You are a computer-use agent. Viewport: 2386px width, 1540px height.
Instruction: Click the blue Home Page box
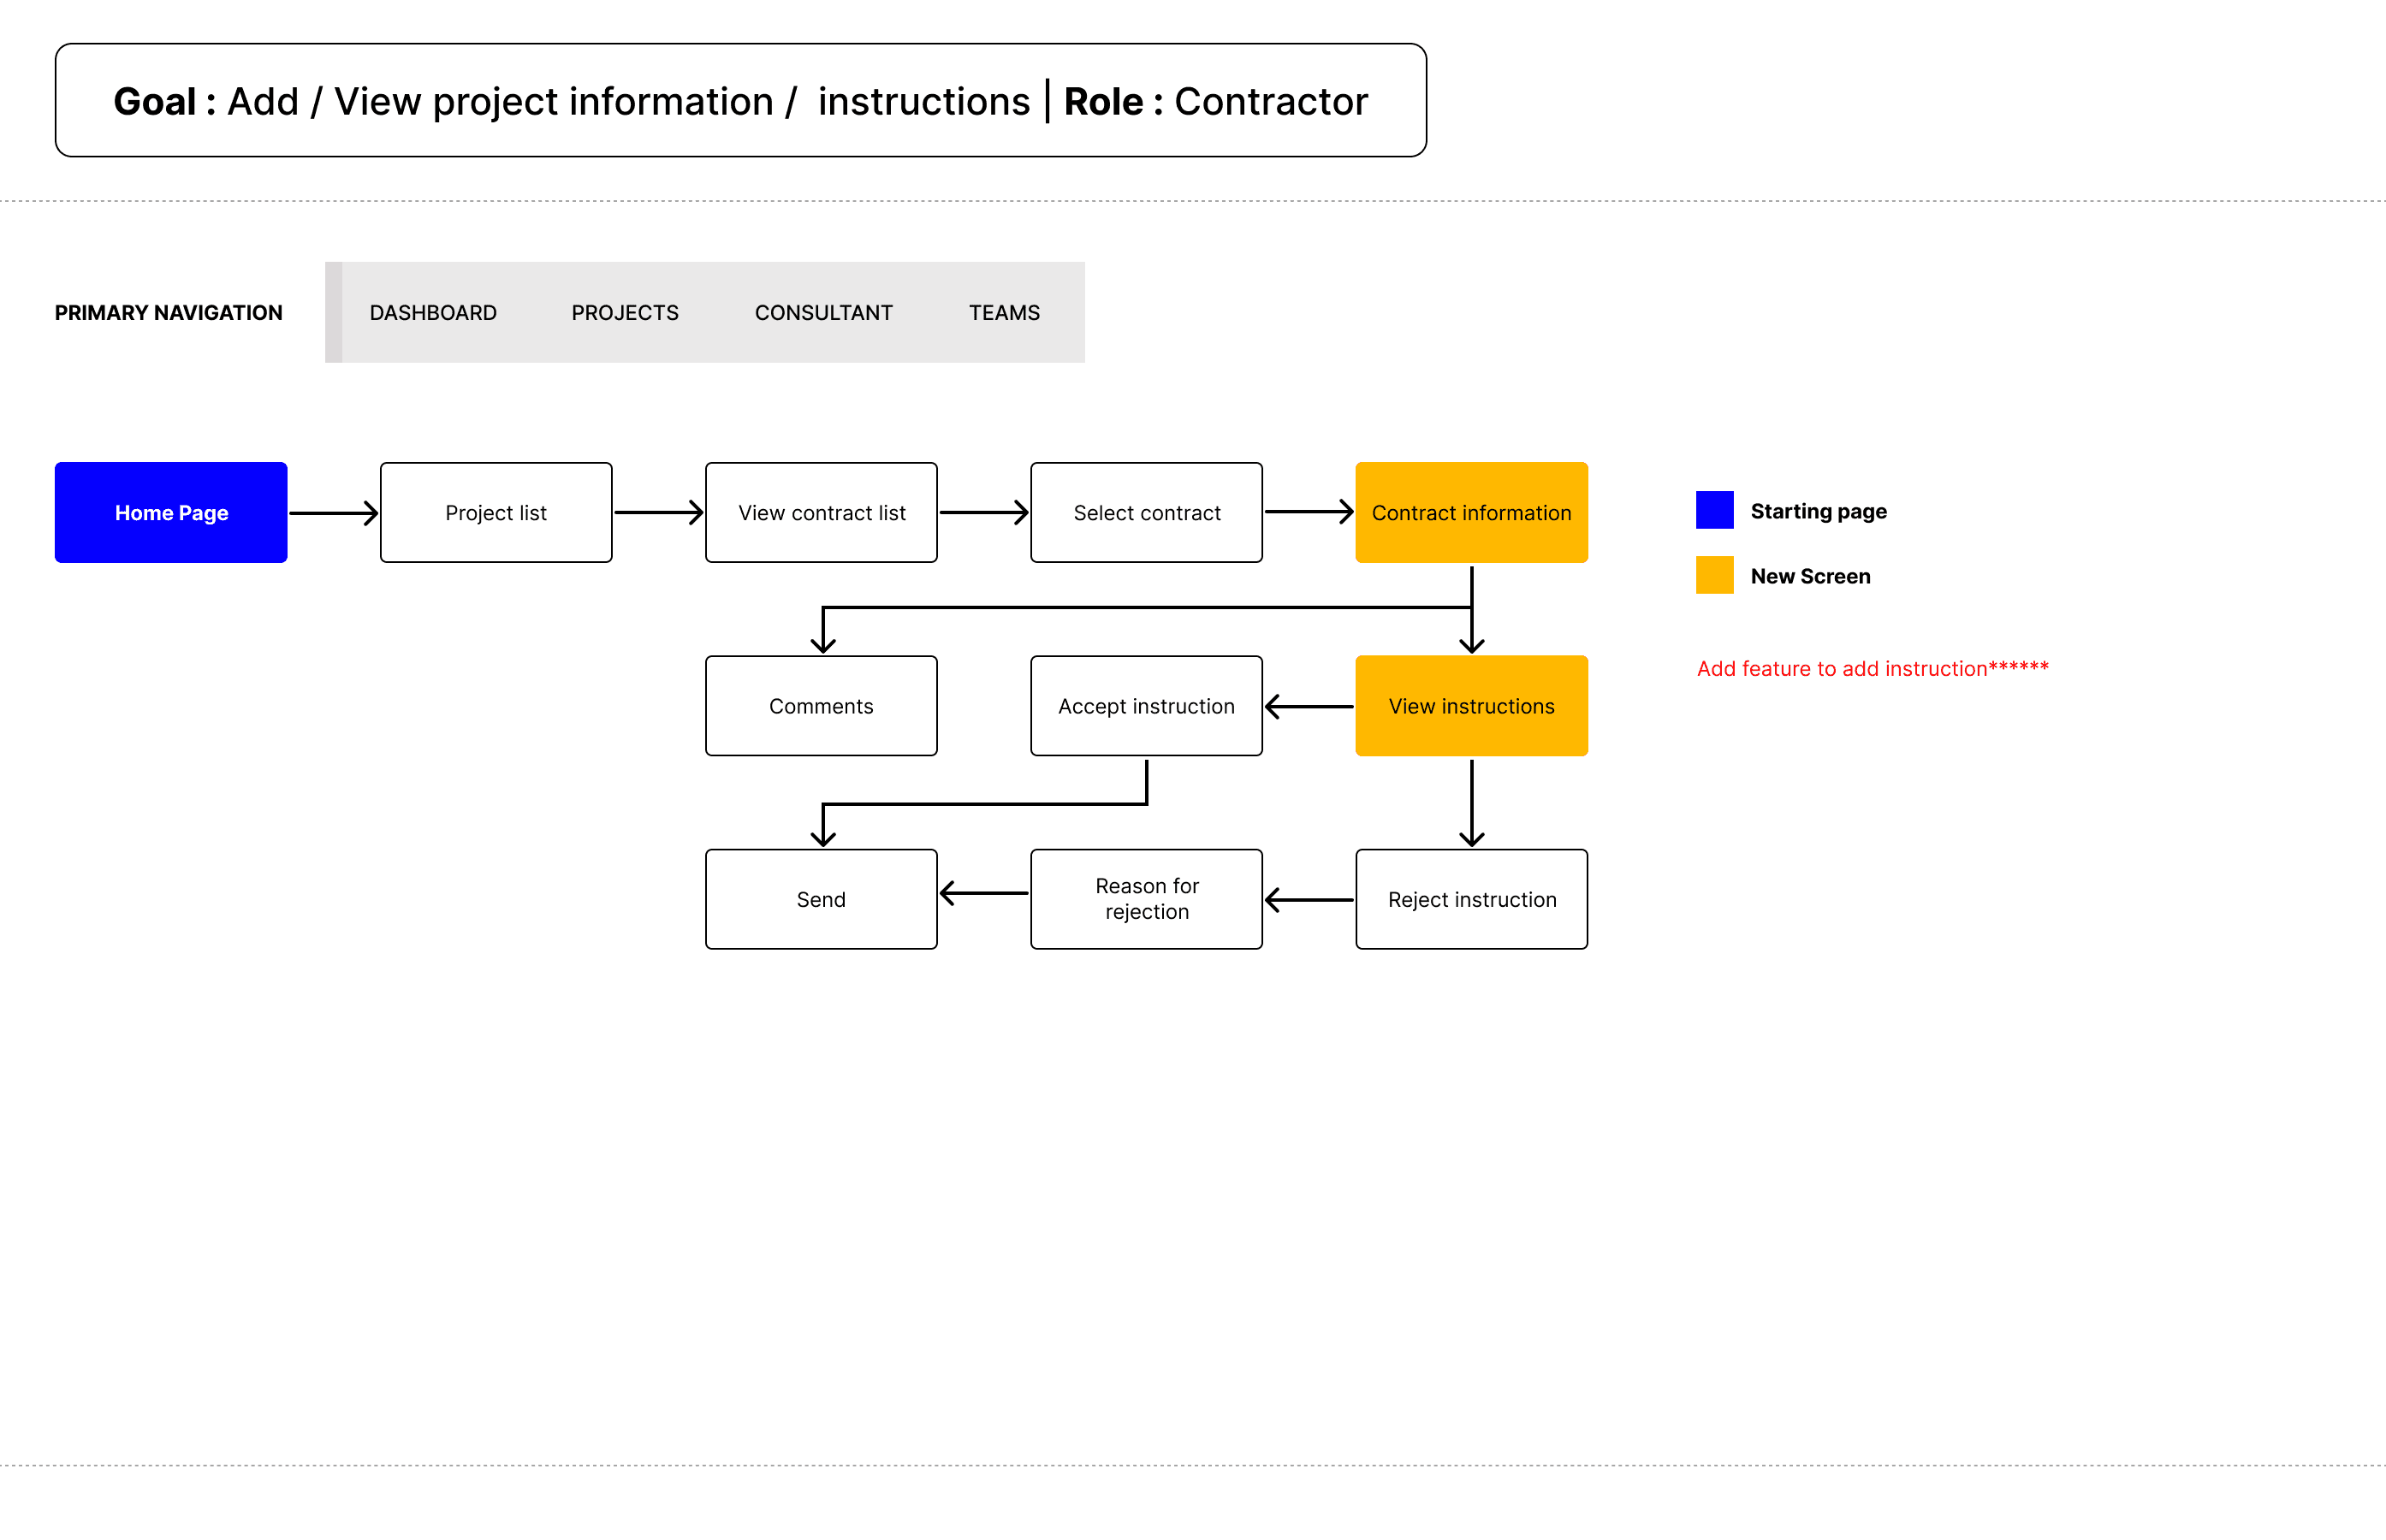[x=171, y=512]
